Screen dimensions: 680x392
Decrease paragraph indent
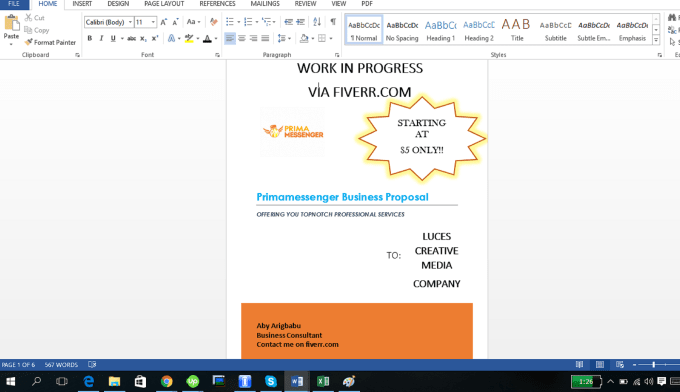[288, 22]
